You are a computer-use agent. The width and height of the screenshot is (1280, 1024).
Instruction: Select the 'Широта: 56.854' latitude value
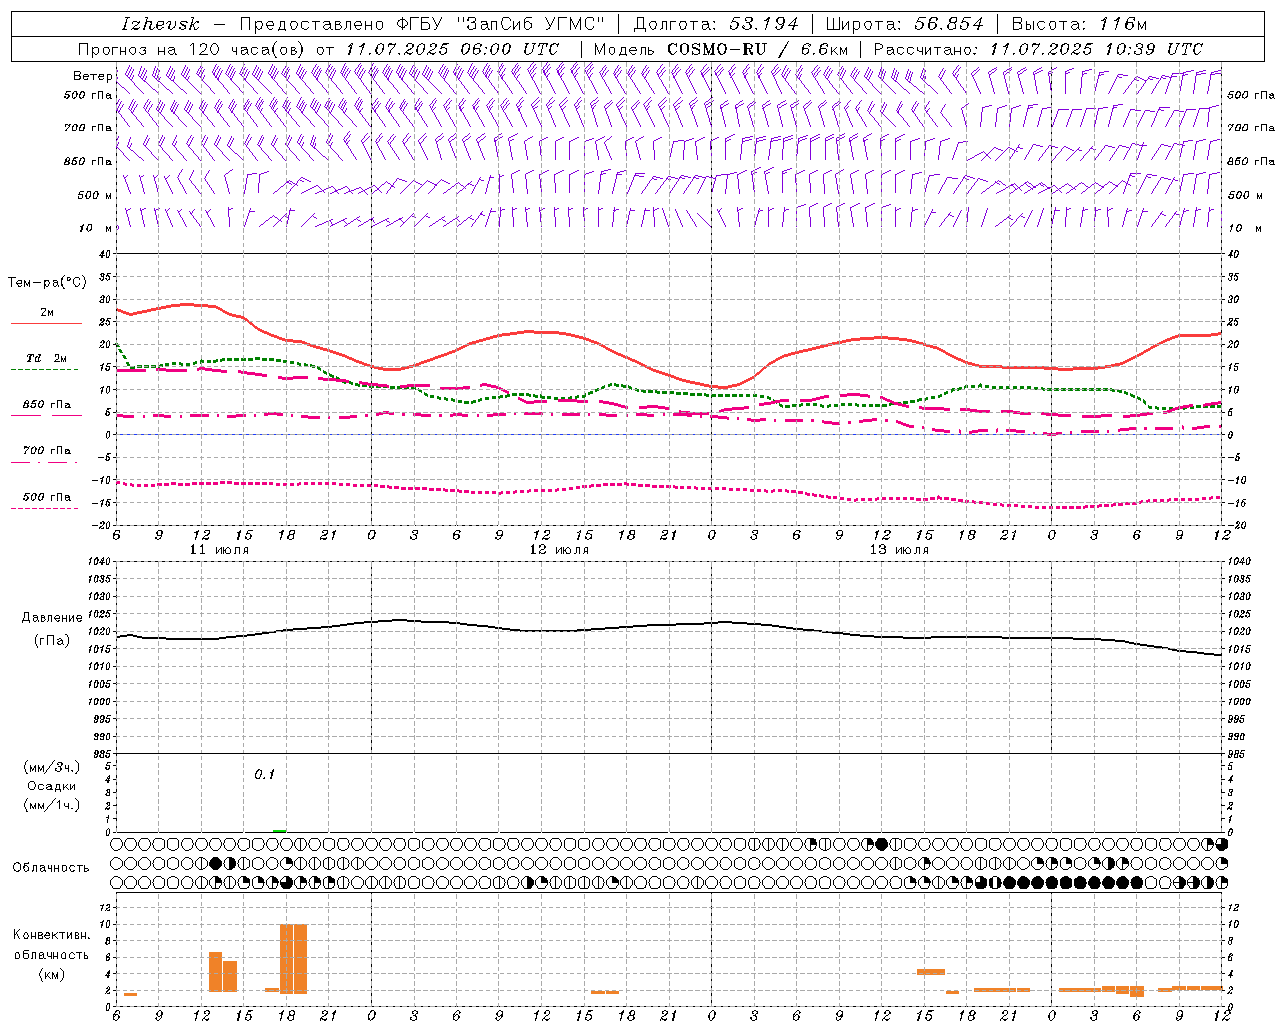904,24
